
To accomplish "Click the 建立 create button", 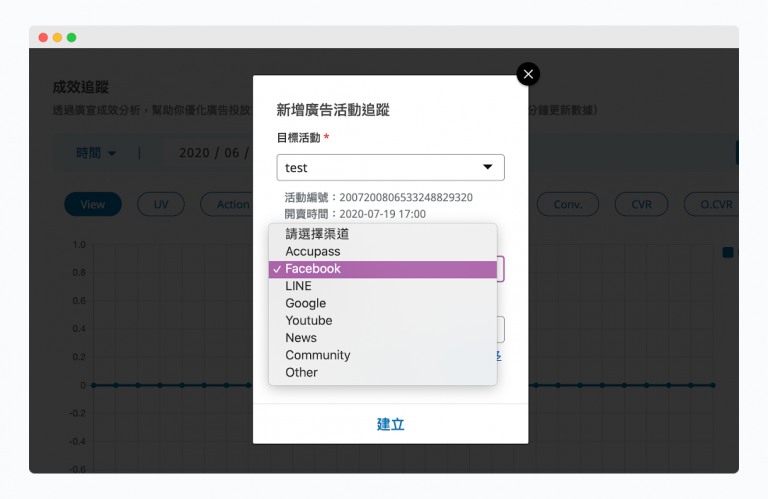I will click(390, 424).
